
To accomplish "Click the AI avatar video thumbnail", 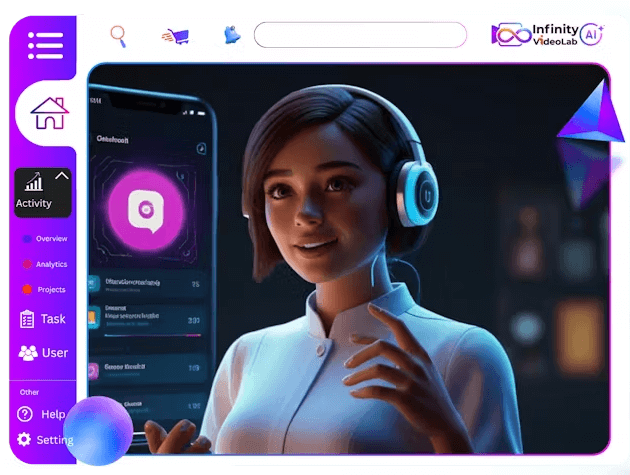I will 349,259.
